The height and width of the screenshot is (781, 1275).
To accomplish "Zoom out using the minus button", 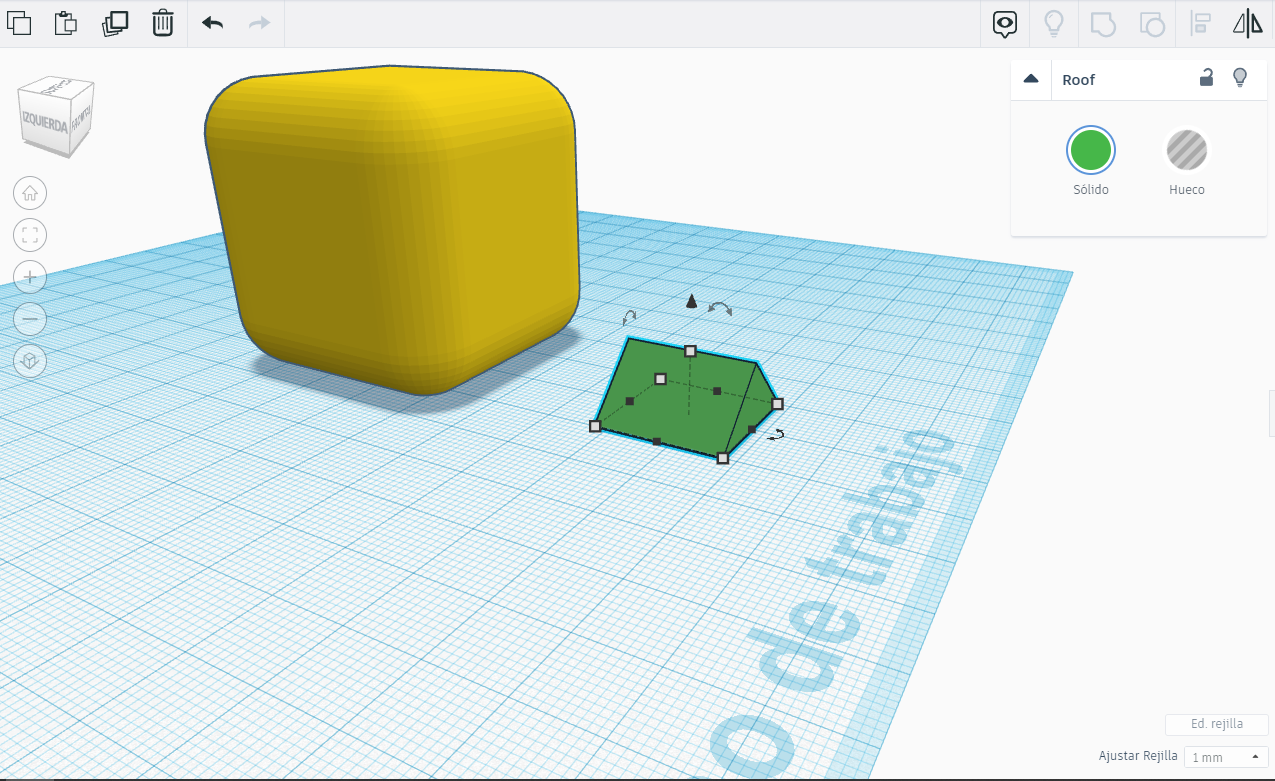I will 30,319.
